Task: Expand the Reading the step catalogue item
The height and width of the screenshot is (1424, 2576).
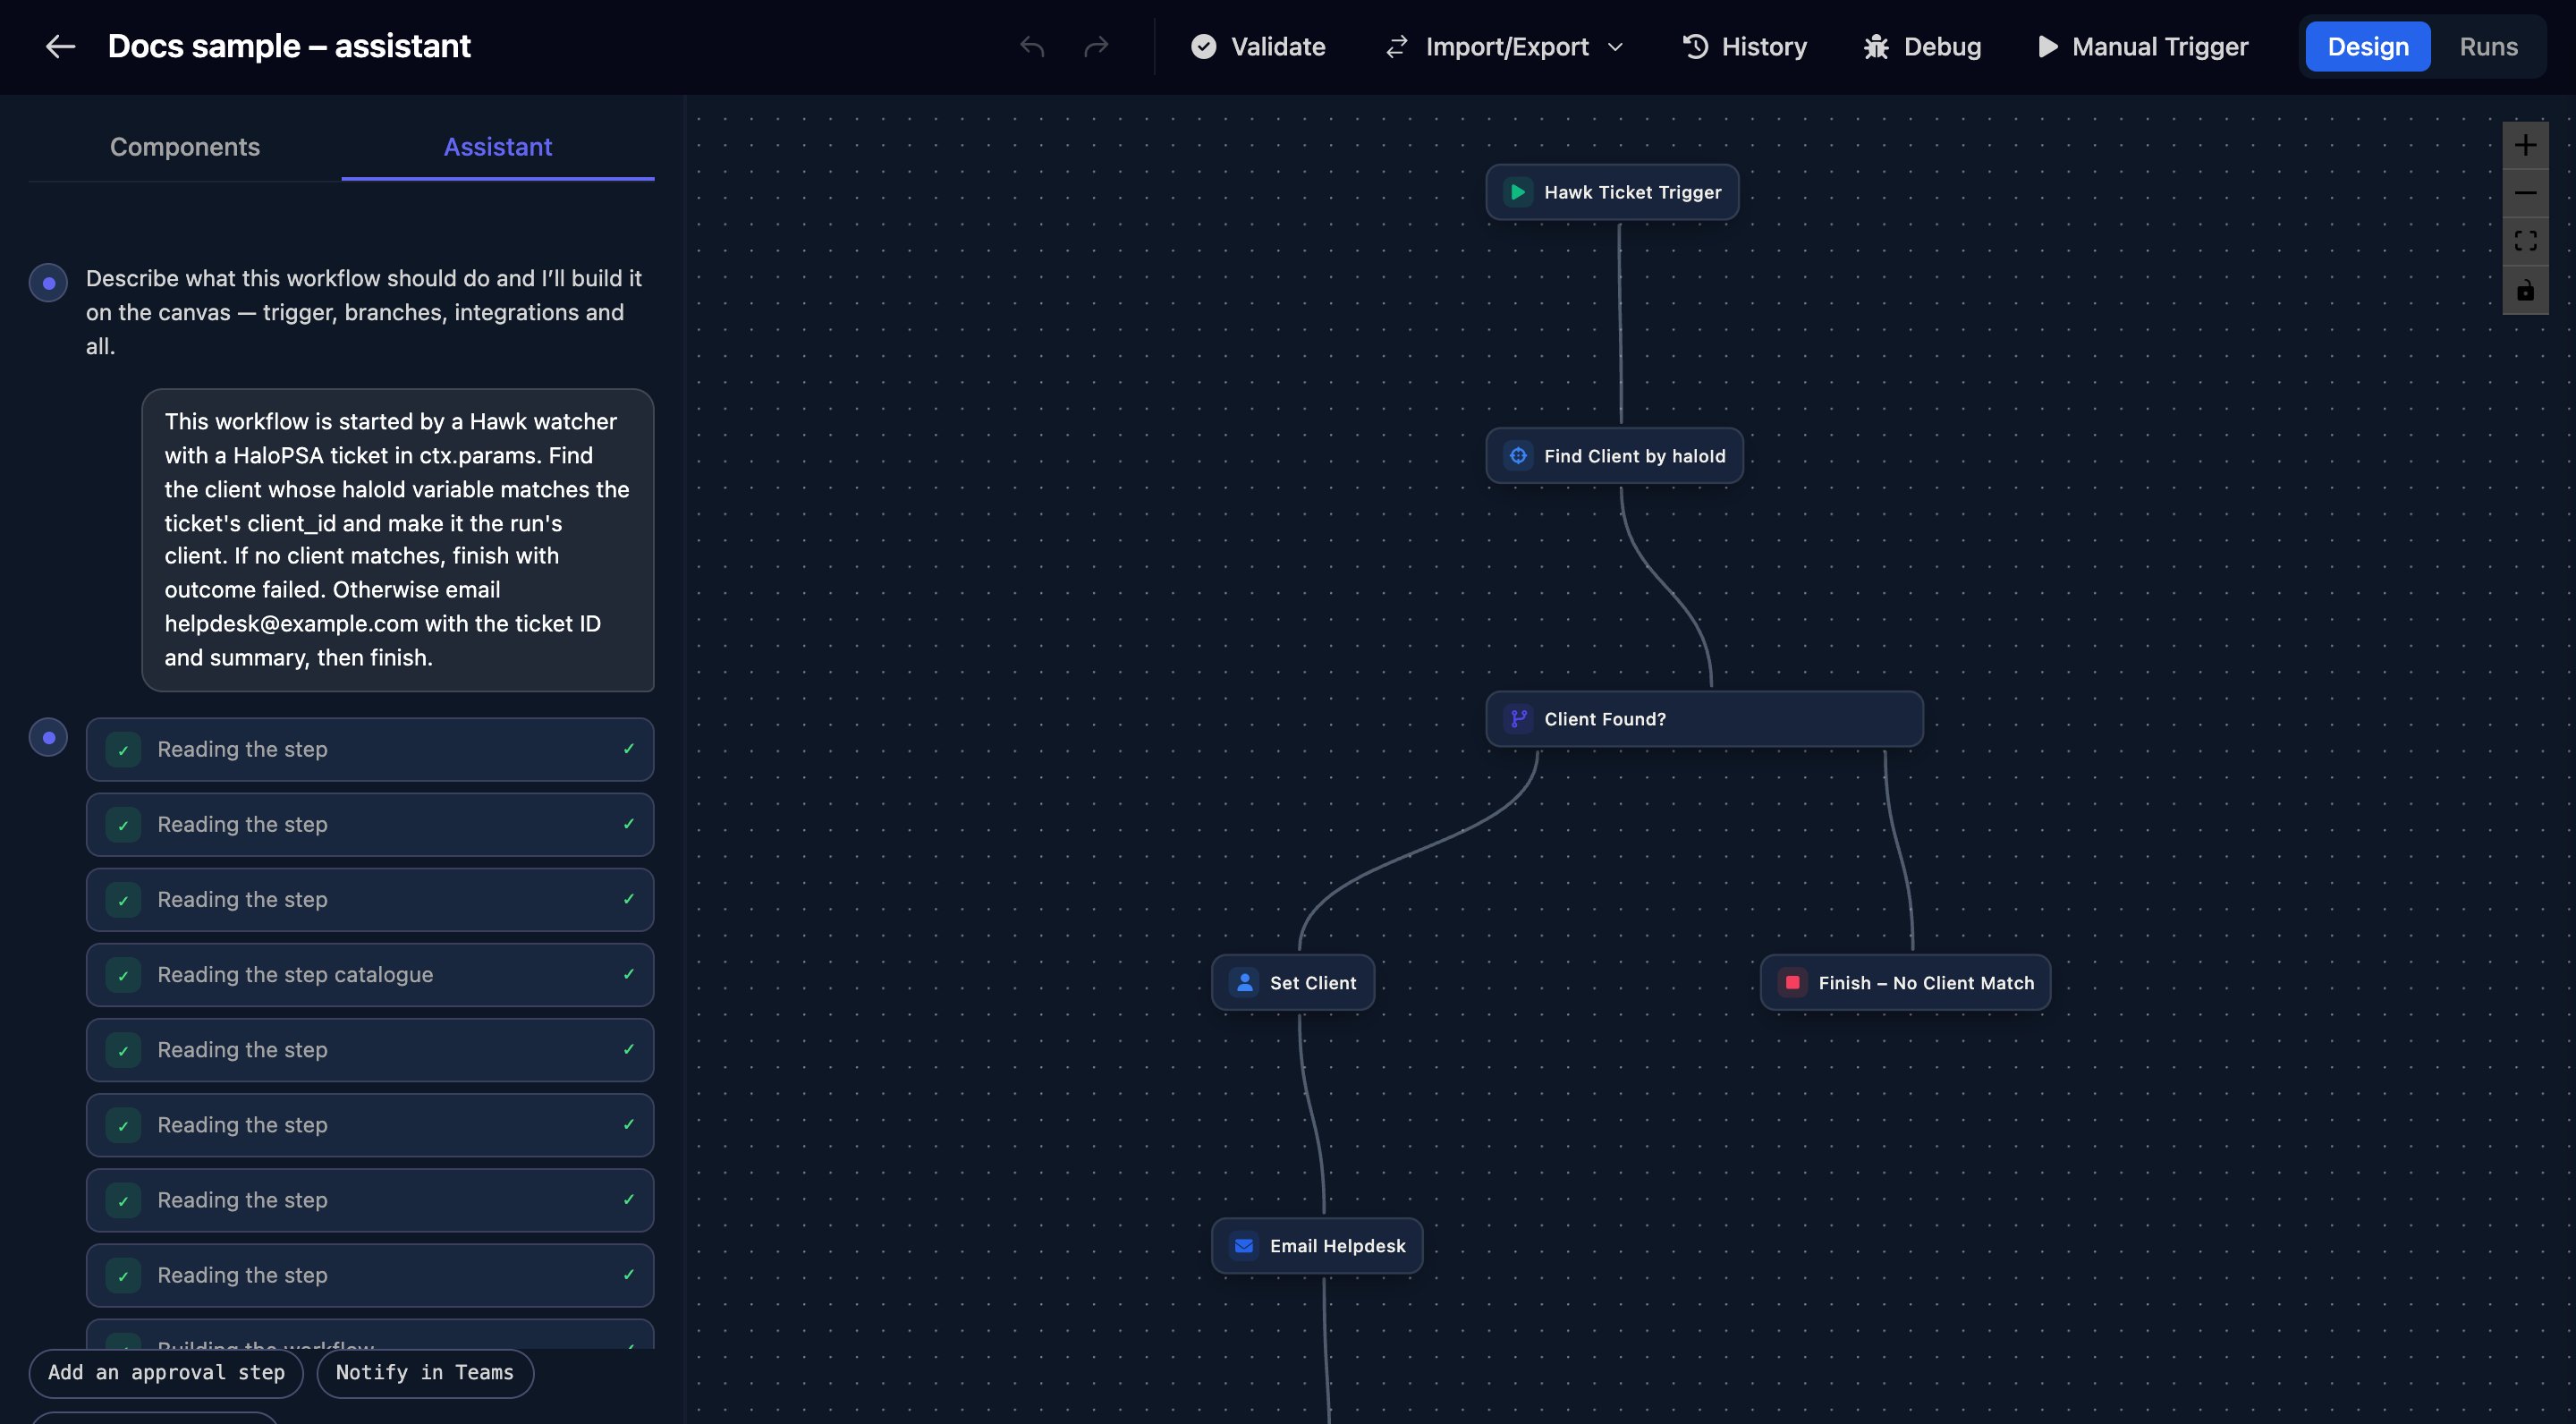Action: point(370,975)
